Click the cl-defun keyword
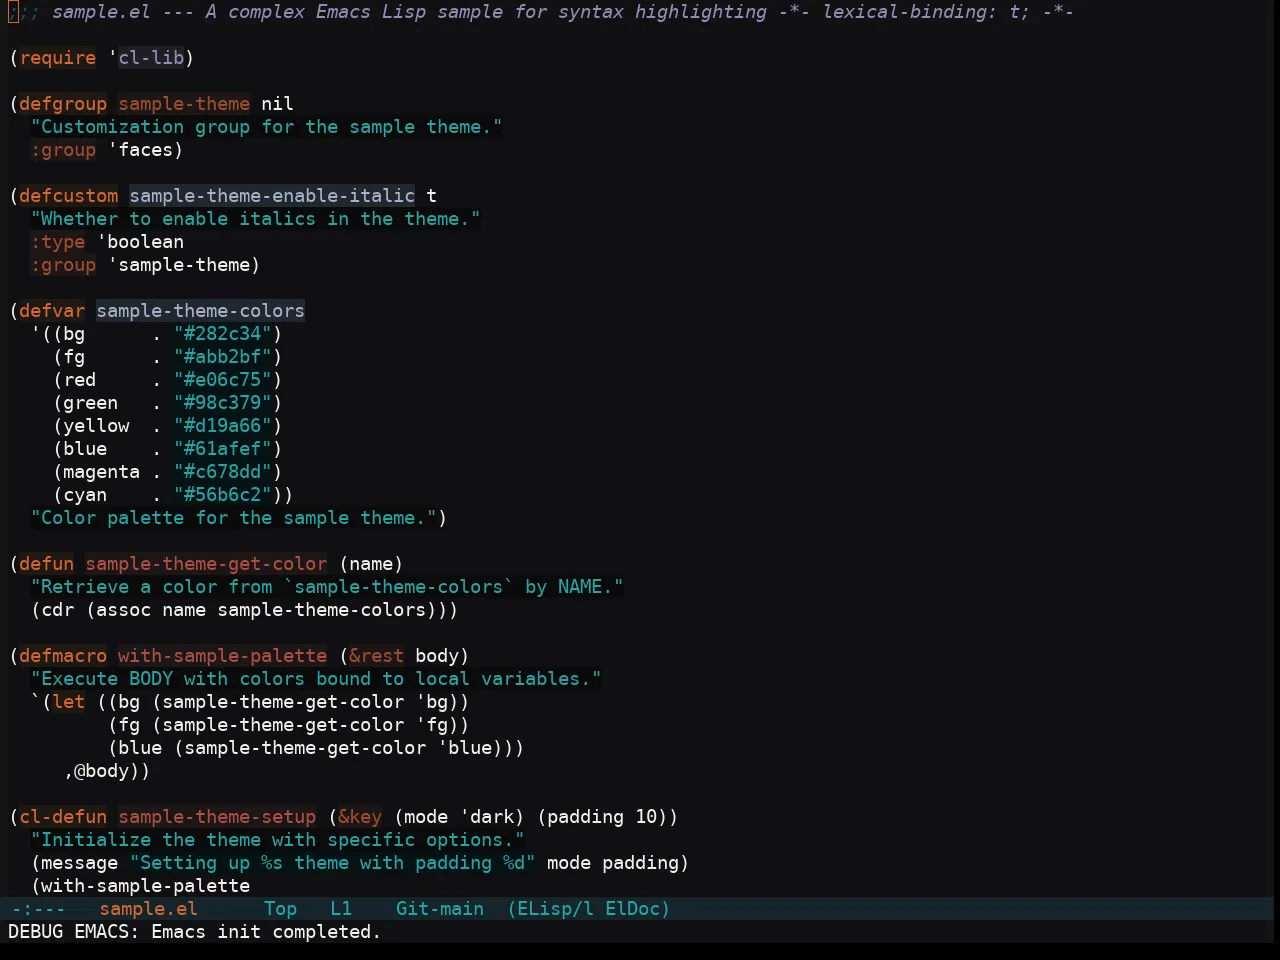Screen dimensions: 1280x960 tap(63, 817)
